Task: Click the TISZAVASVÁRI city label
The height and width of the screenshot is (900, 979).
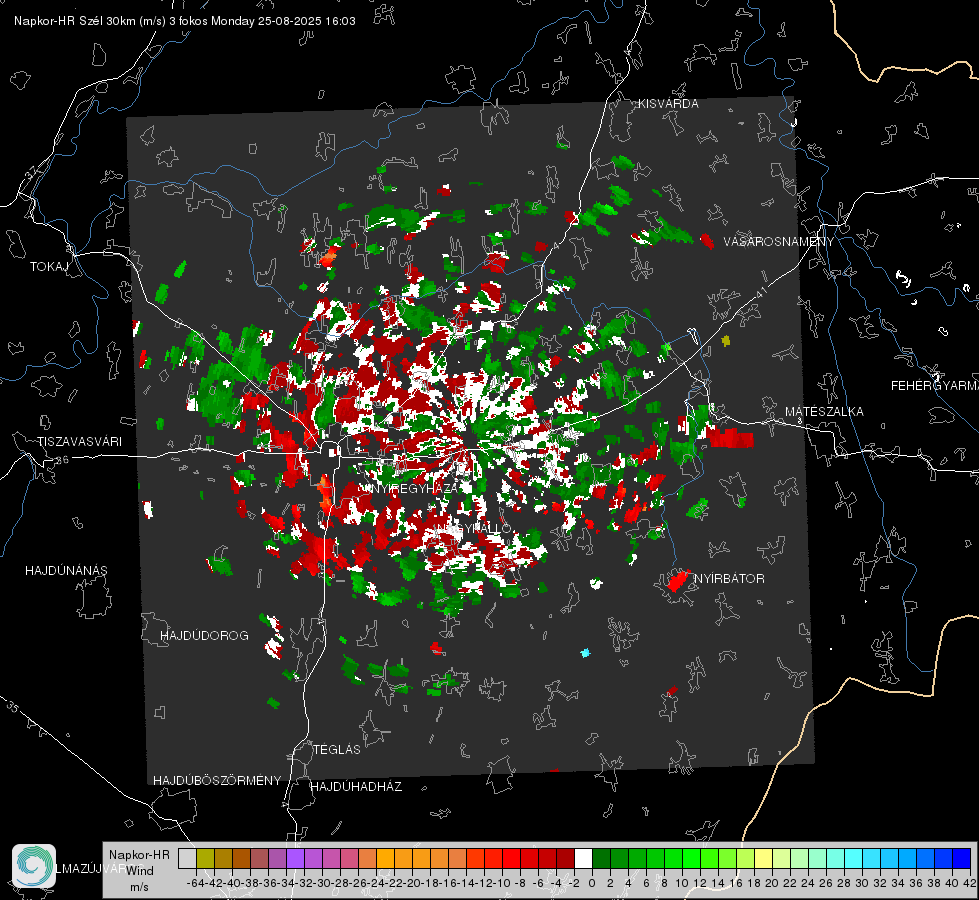Action: pyautogui.click(x=79, y=442)
